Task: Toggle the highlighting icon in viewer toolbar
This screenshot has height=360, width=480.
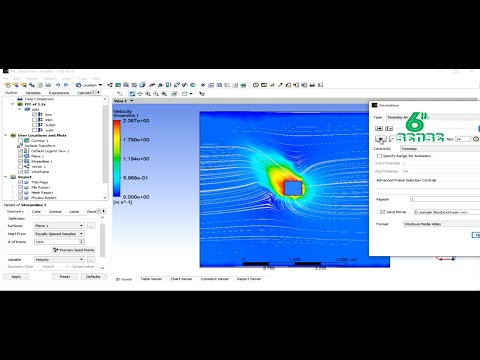Action: click(174, 94)
